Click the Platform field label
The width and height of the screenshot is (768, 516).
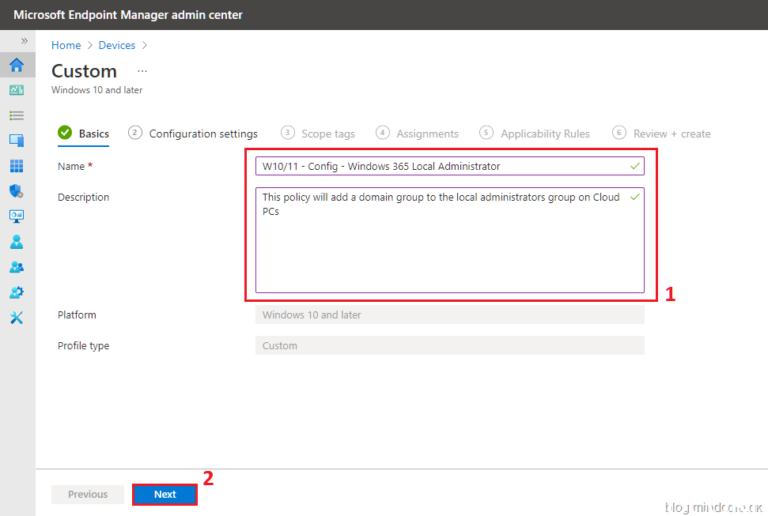tap(77, 315)
